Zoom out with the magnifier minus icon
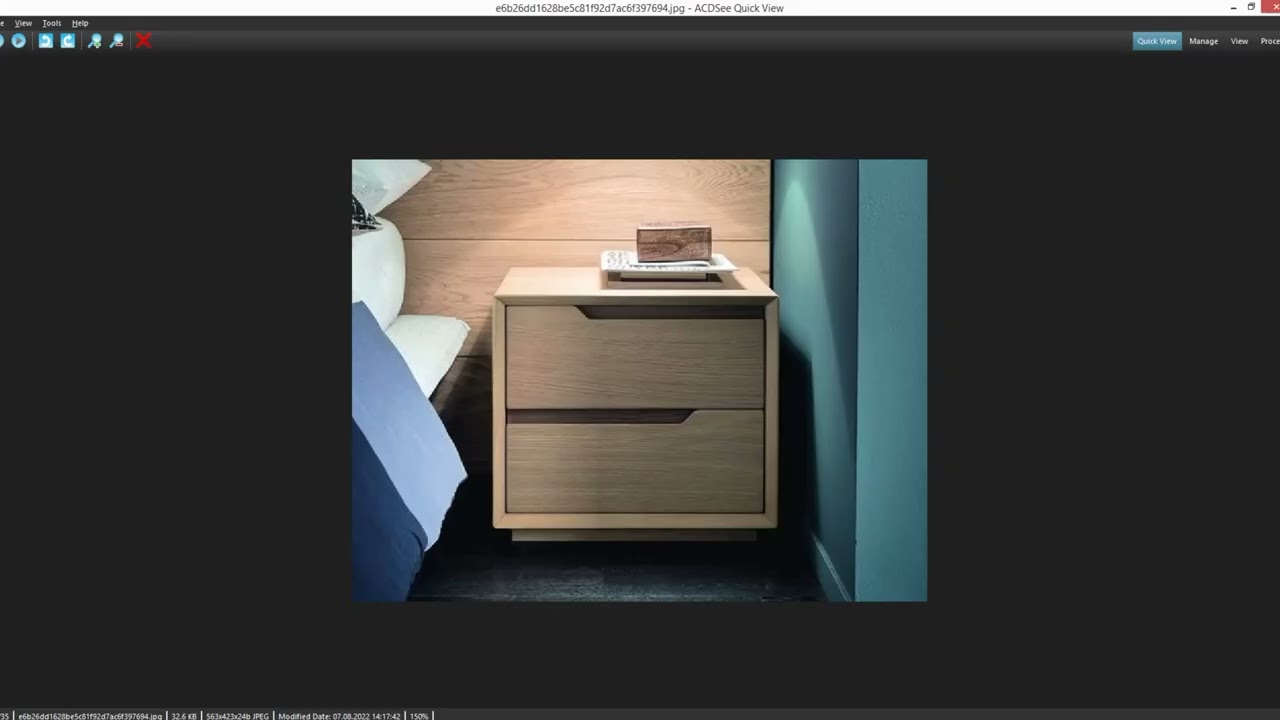This screenshot has height=720, width=1280. pyautogui.click(x=117, y=41)
